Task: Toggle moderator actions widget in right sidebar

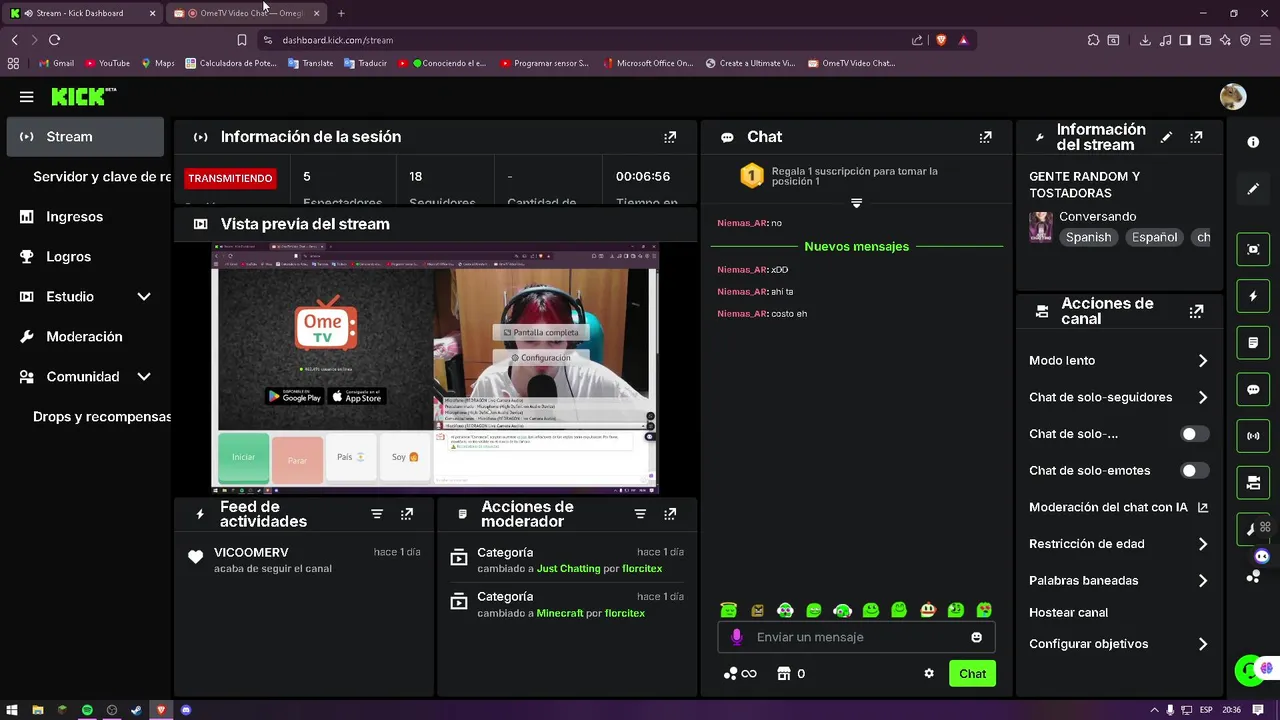Action: (x=1253, y=342)
